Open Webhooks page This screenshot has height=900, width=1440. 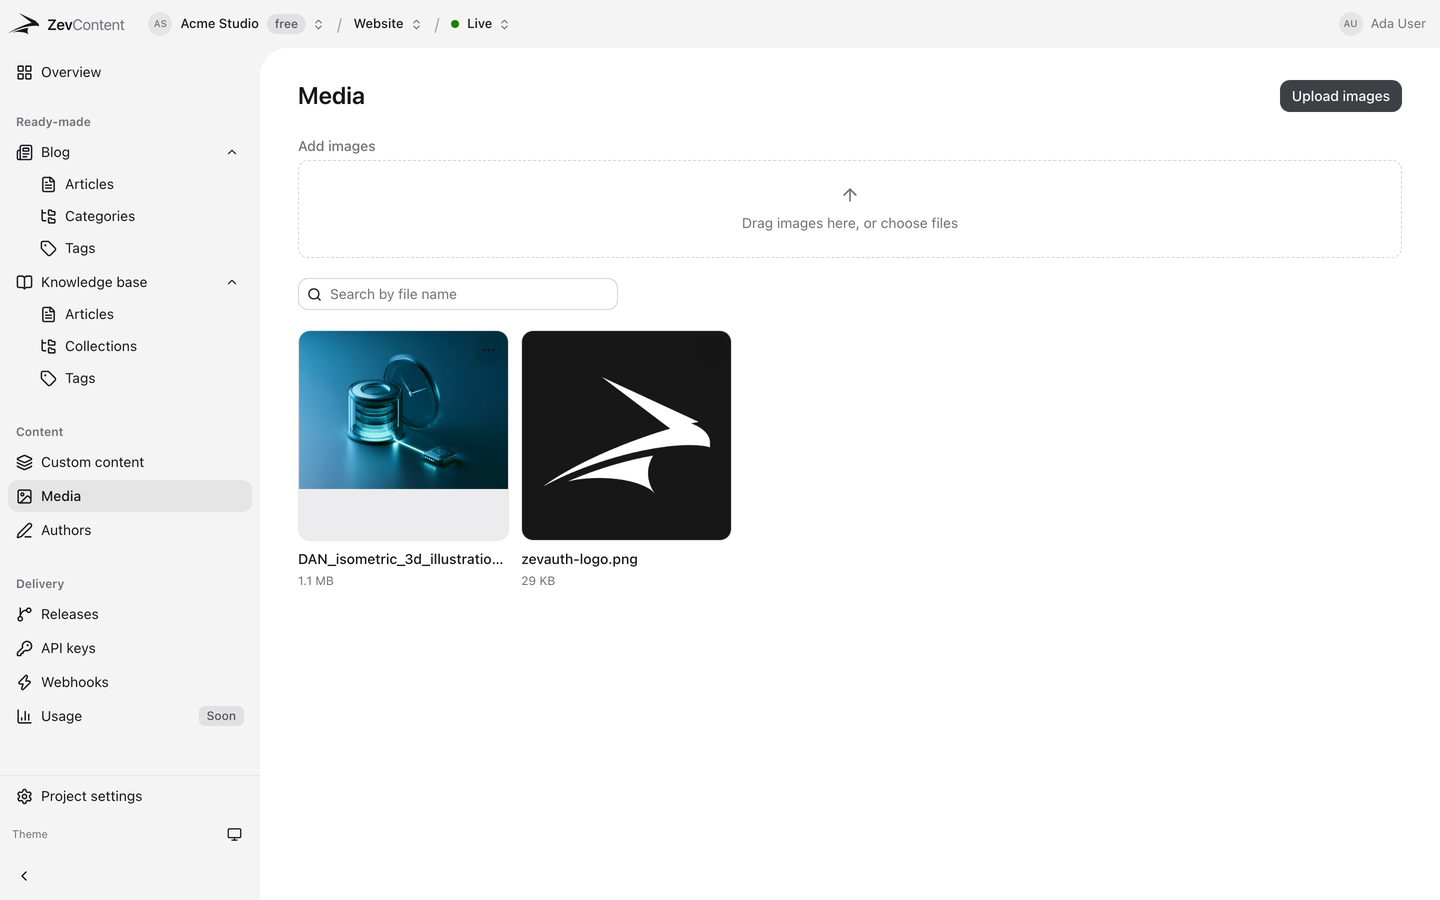(130, 682)
